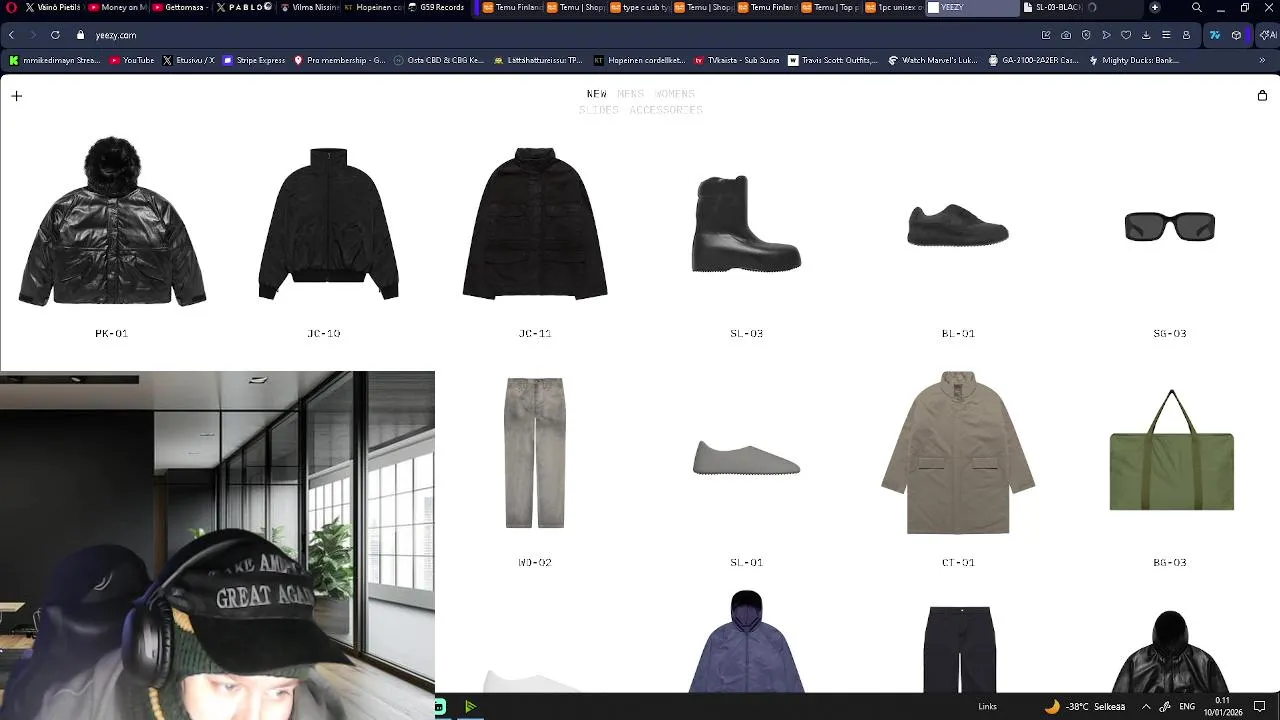Open the YouTube bookmark
The image size is (1280, 720).
point(132,60)
